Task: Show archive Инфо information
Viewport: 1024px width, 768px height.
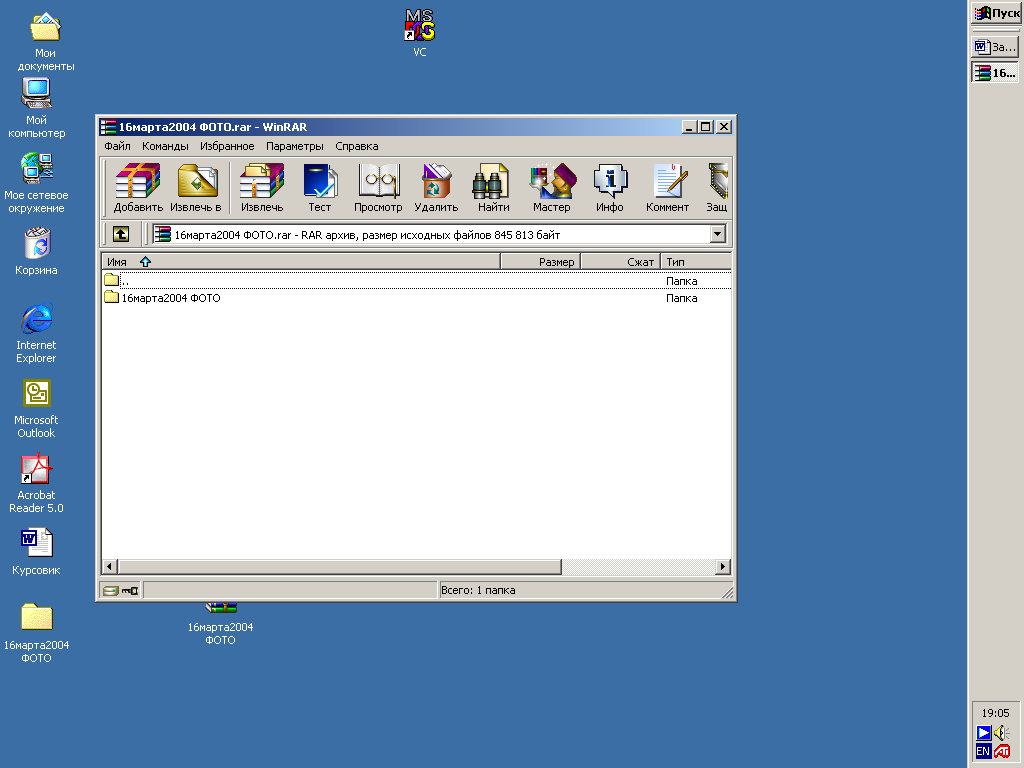Action: [x=609, y=187]
